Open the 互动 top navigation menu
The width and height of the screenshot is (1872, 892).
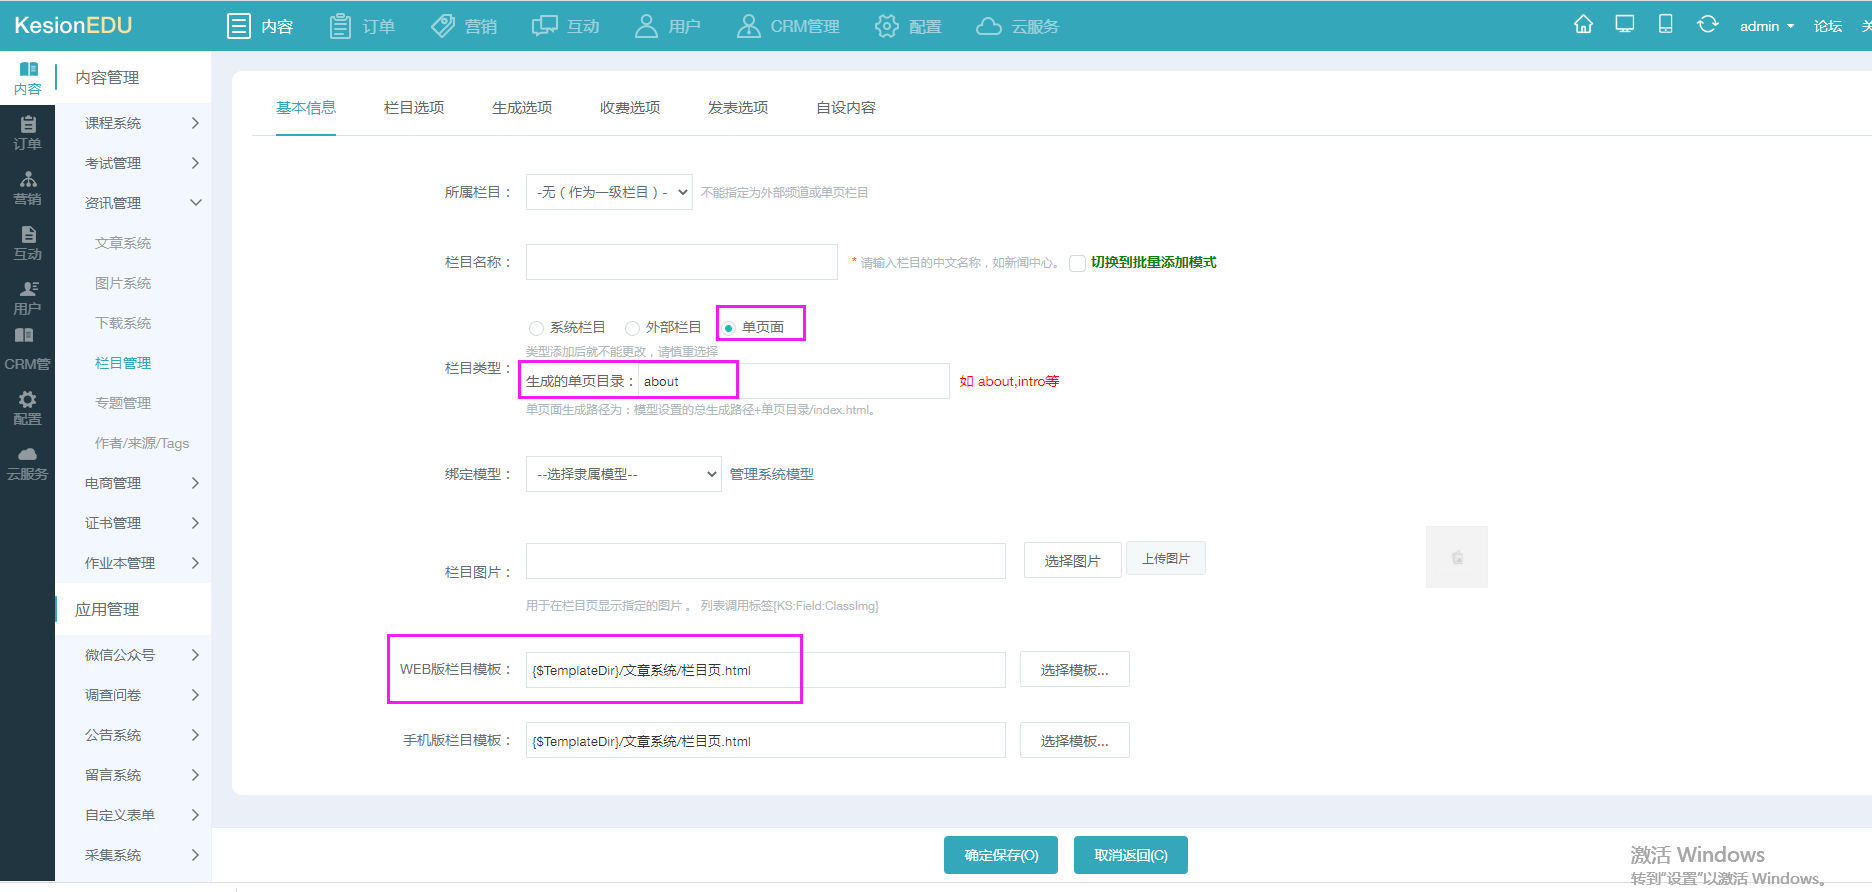(x=566, y=26)
